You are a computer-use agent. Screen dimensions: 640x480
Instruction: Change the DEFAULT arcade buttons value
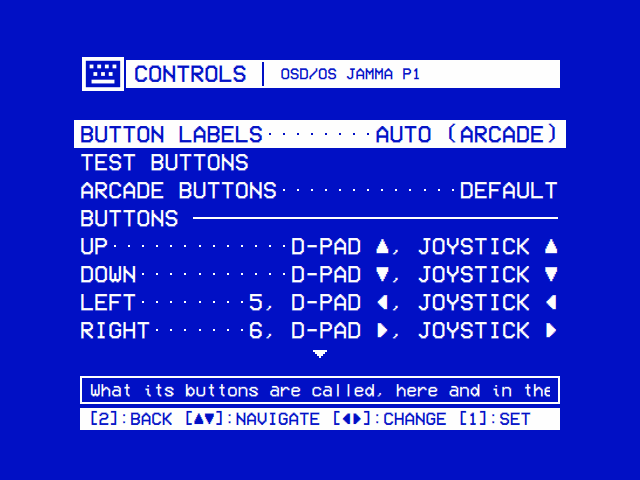pos(509,191)
